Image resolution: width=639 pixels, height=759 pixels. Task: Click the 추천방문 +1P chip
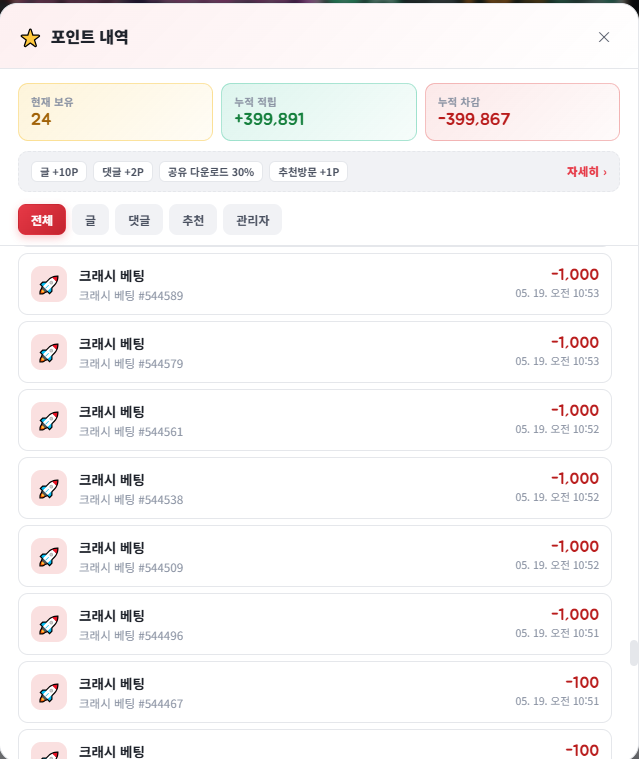tap(308, 172)
